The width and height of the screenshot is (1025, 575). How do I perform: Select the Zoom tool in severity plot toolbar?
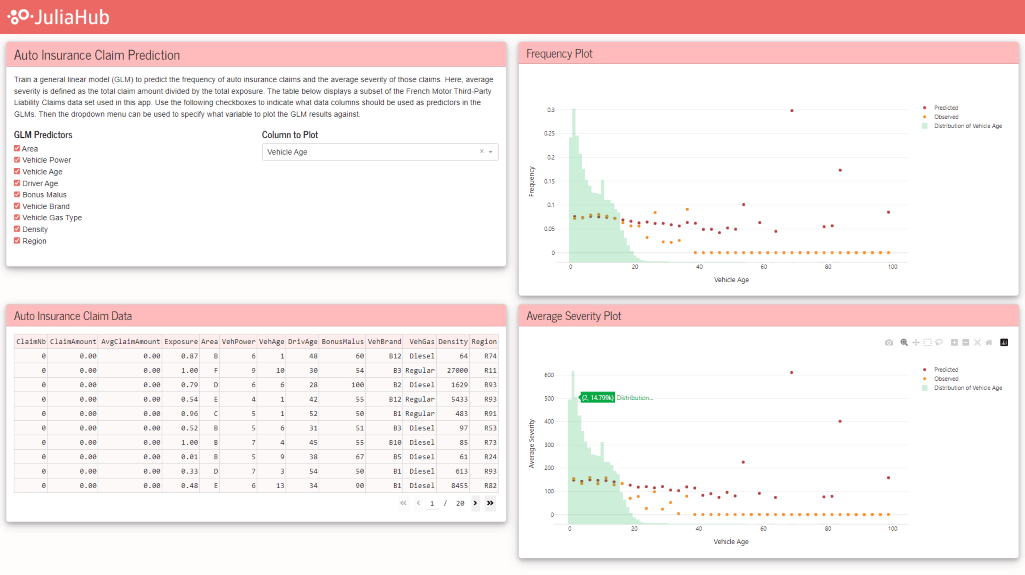[x=904, y=342]
